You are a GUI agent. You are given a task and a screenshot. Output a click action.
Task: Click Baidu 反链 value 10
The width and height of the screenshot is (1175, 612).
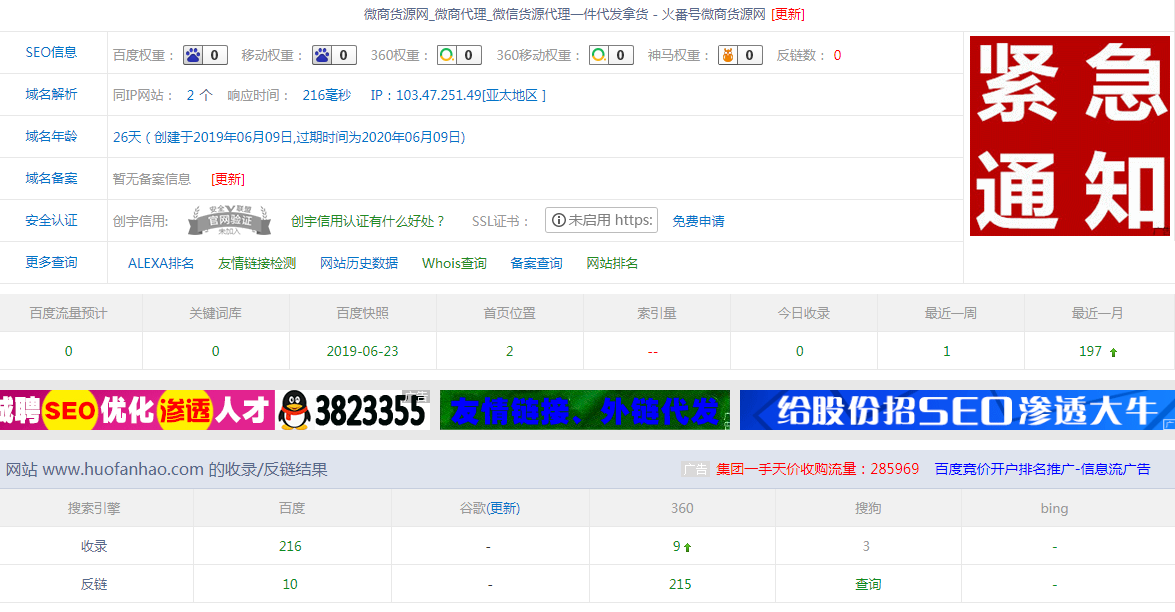(x=290, y=584)
